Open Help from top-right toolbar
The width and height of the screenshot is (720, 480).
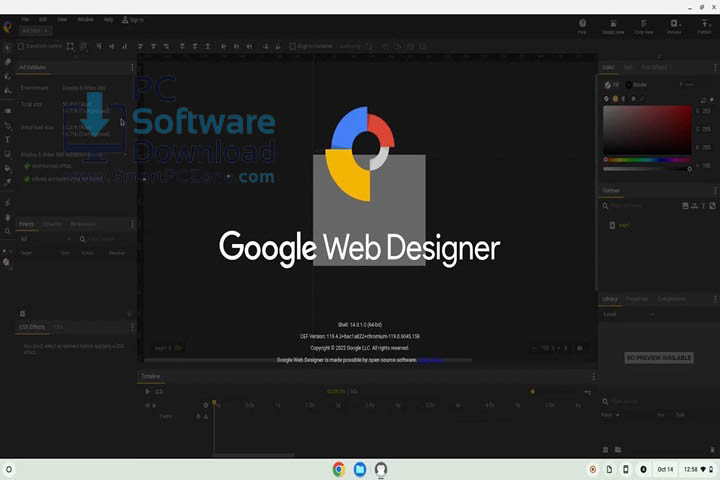tap(582, 26)
